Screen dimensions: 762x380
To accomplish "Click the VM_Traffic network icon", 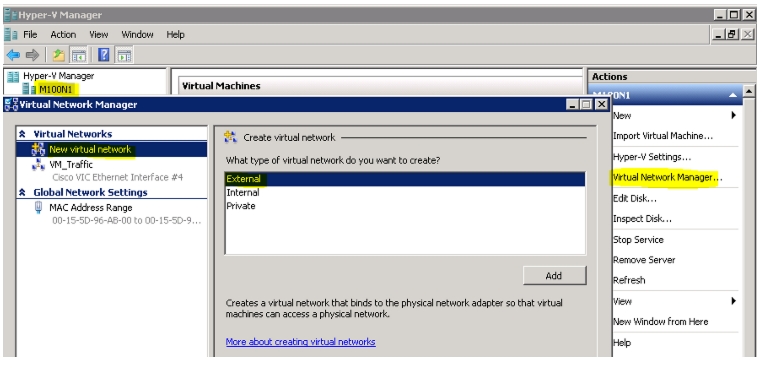I will tap(38, 165).
